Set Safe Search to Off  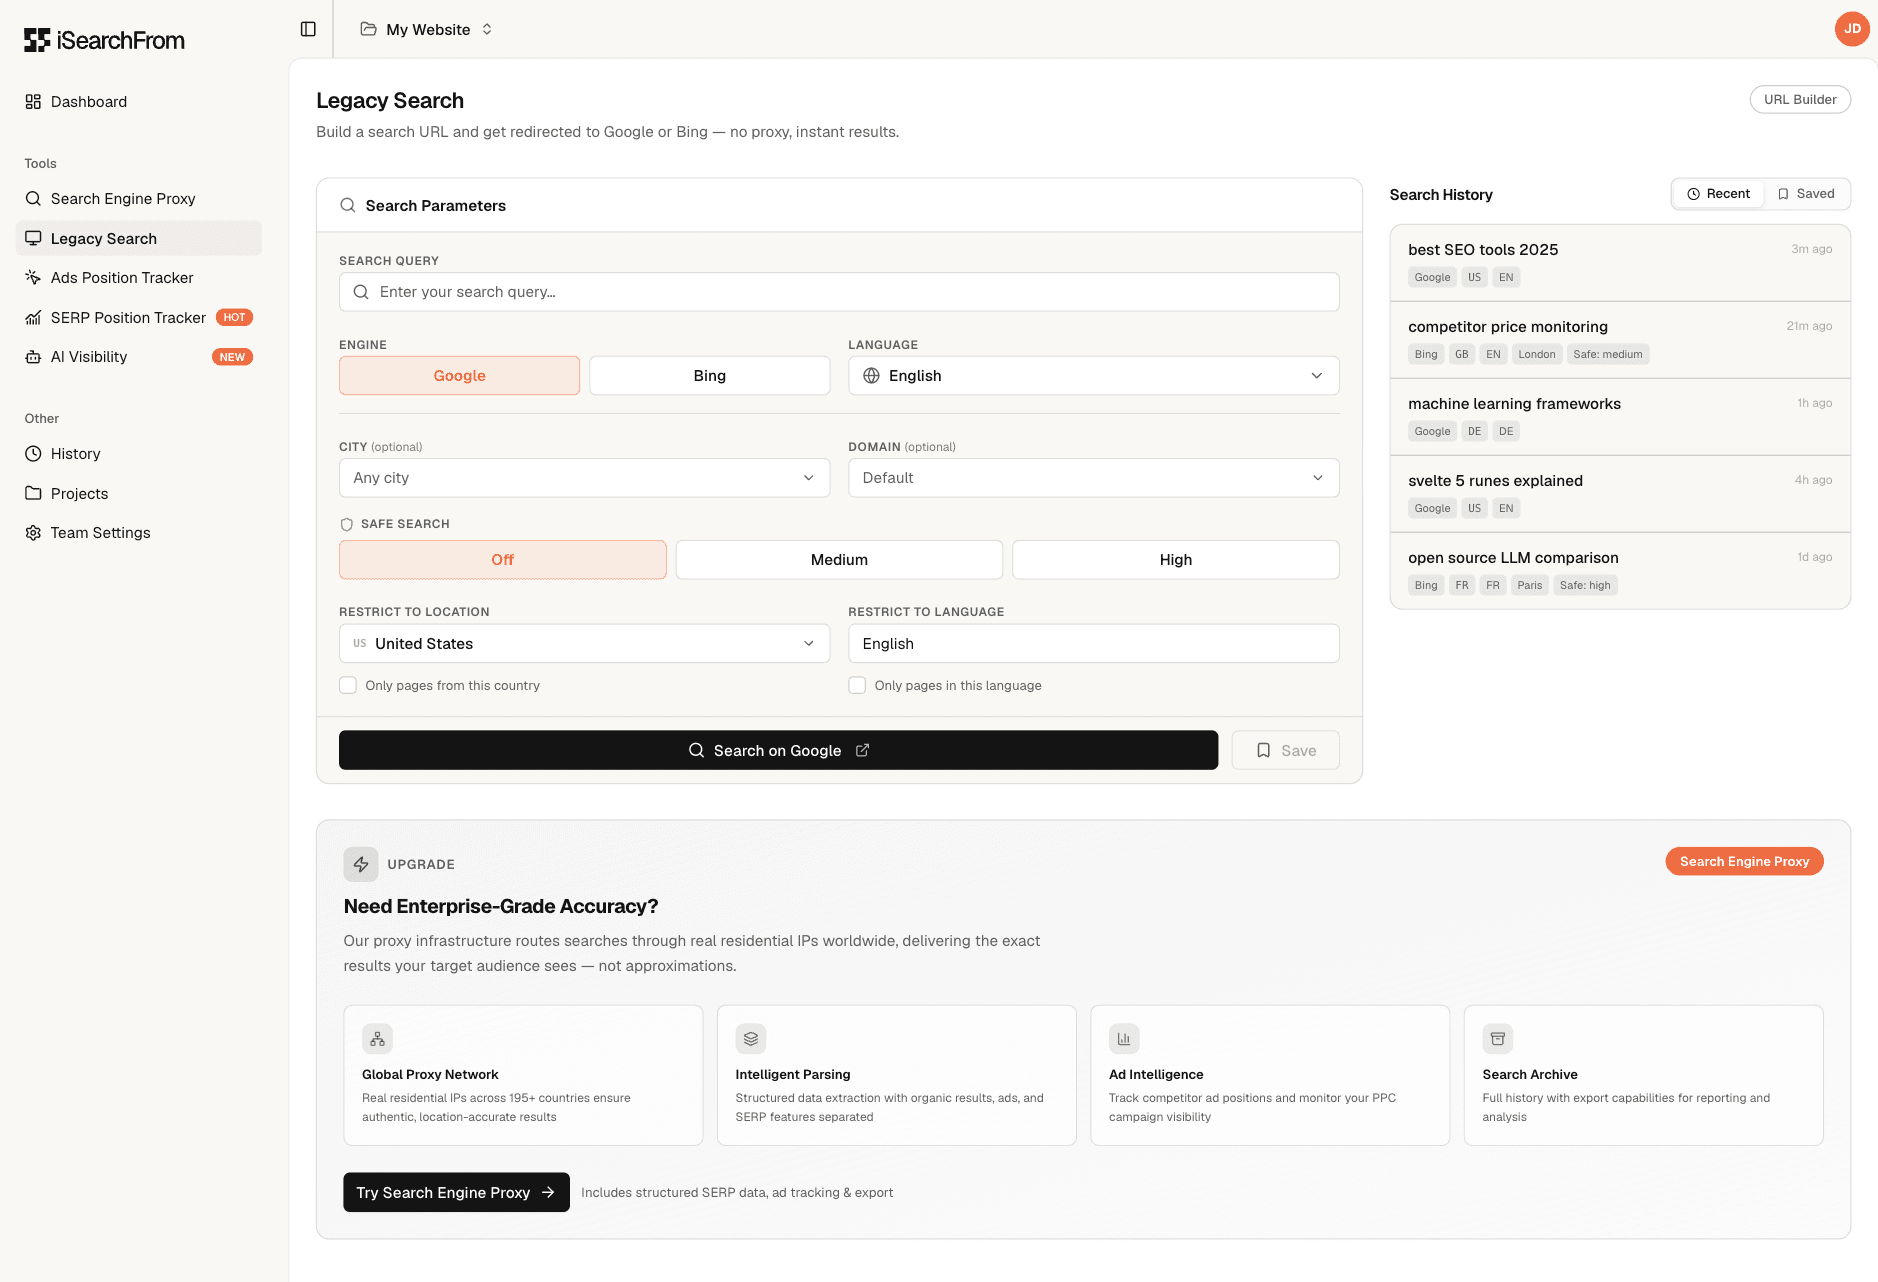[x=503, y=560]
